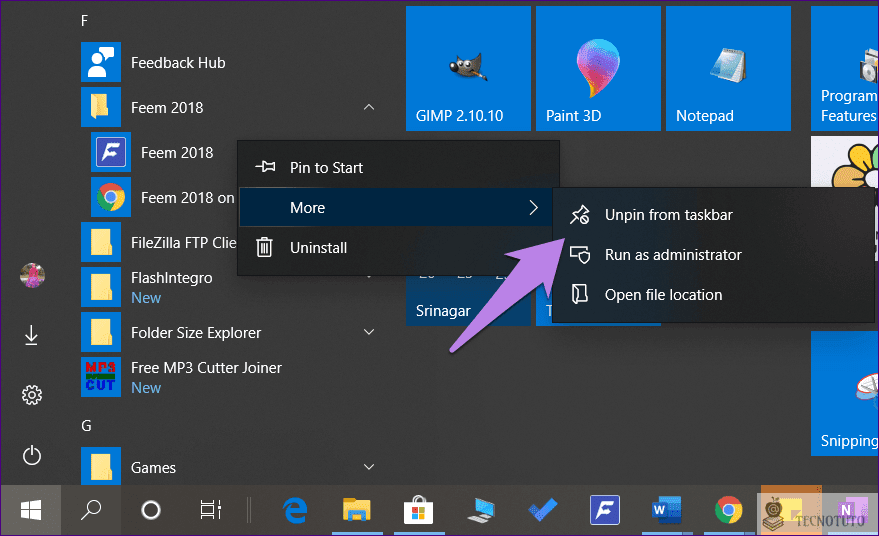The height and width of the screenshot is (536, 879).
Task: Open Google Chrome from the taskbar
Action: (x=728, y=510)
